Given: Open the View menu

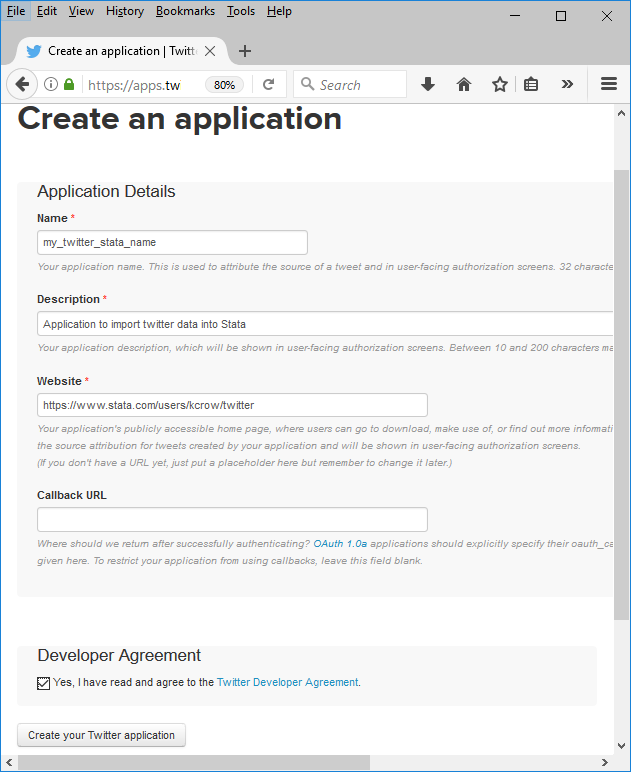Looking at the screenshot, I should tap(81, 11).
